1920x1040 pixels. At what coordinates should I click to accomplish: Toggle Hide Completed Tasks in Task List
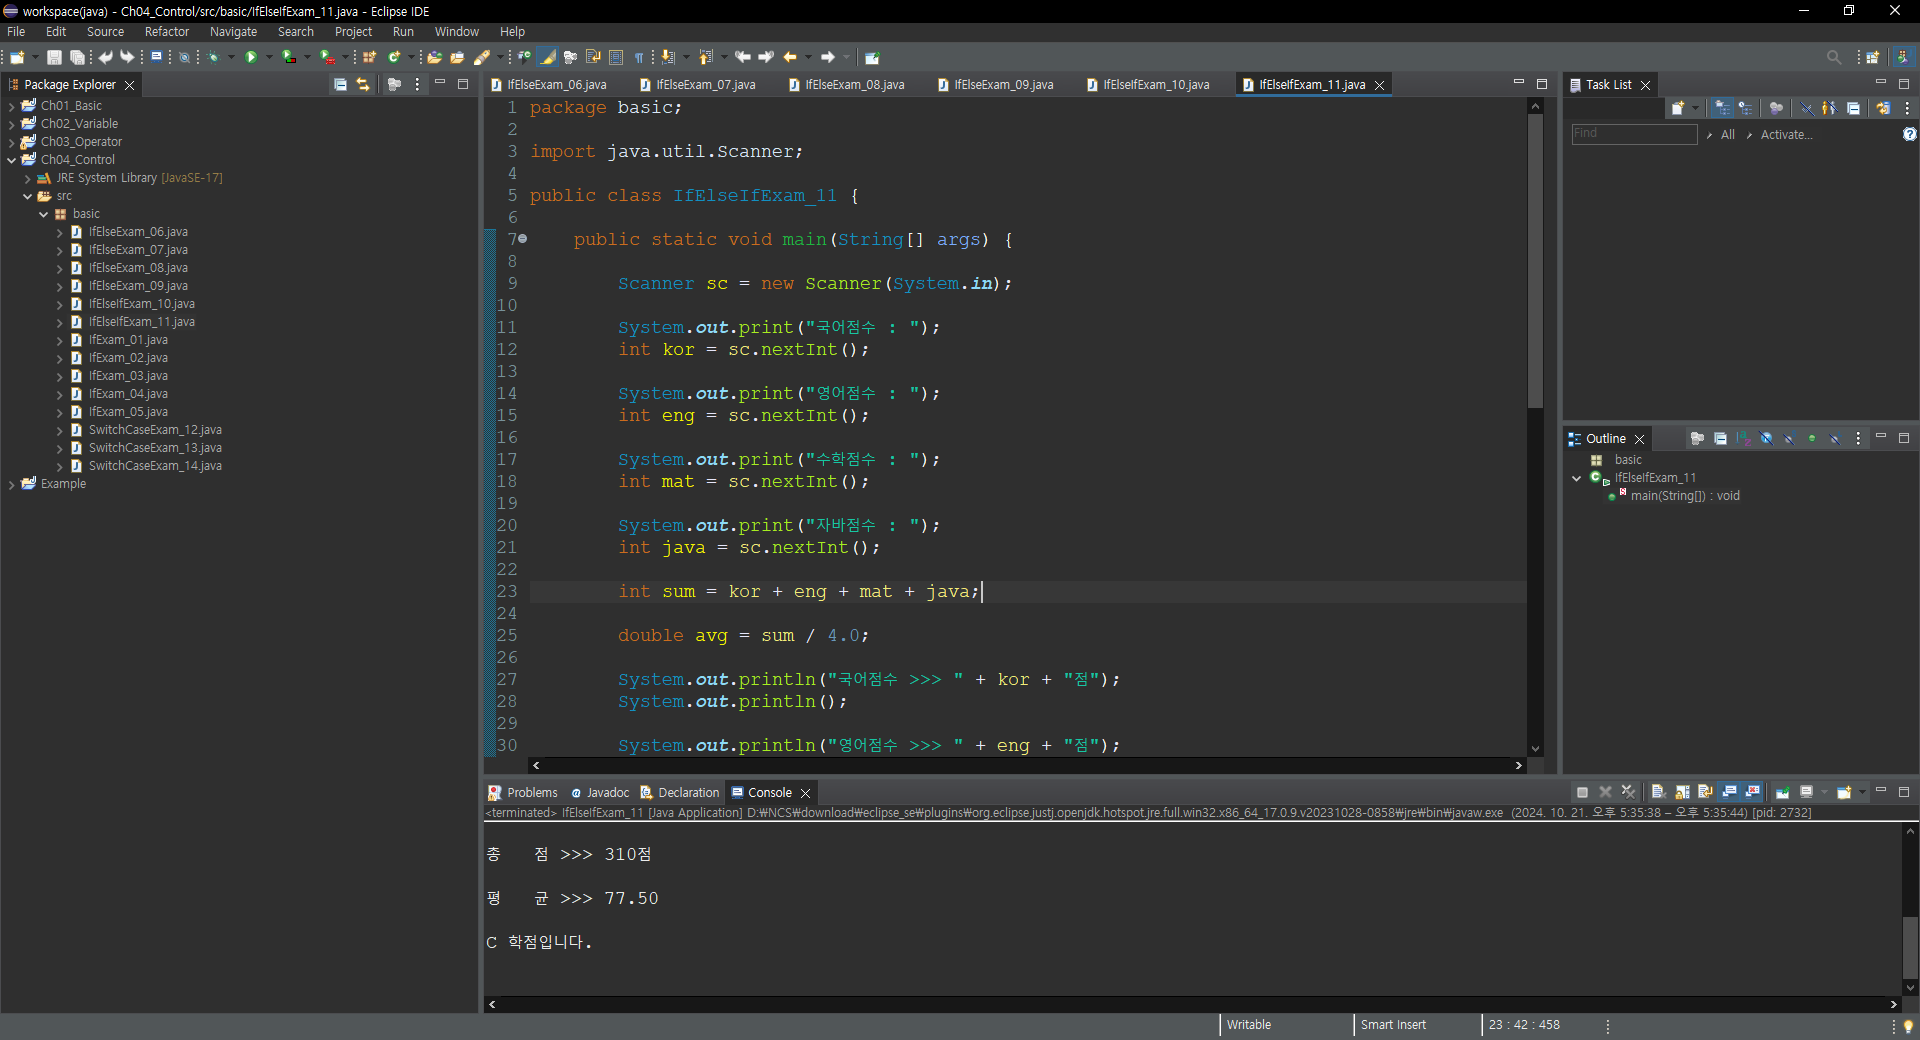click(1806, 108)
